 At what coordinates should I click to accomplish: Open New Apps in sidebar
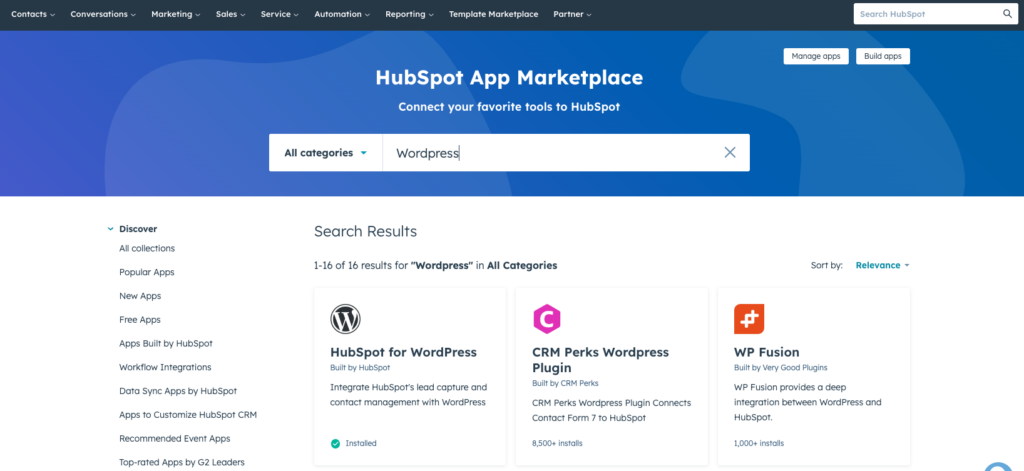(x=140, y=296)
